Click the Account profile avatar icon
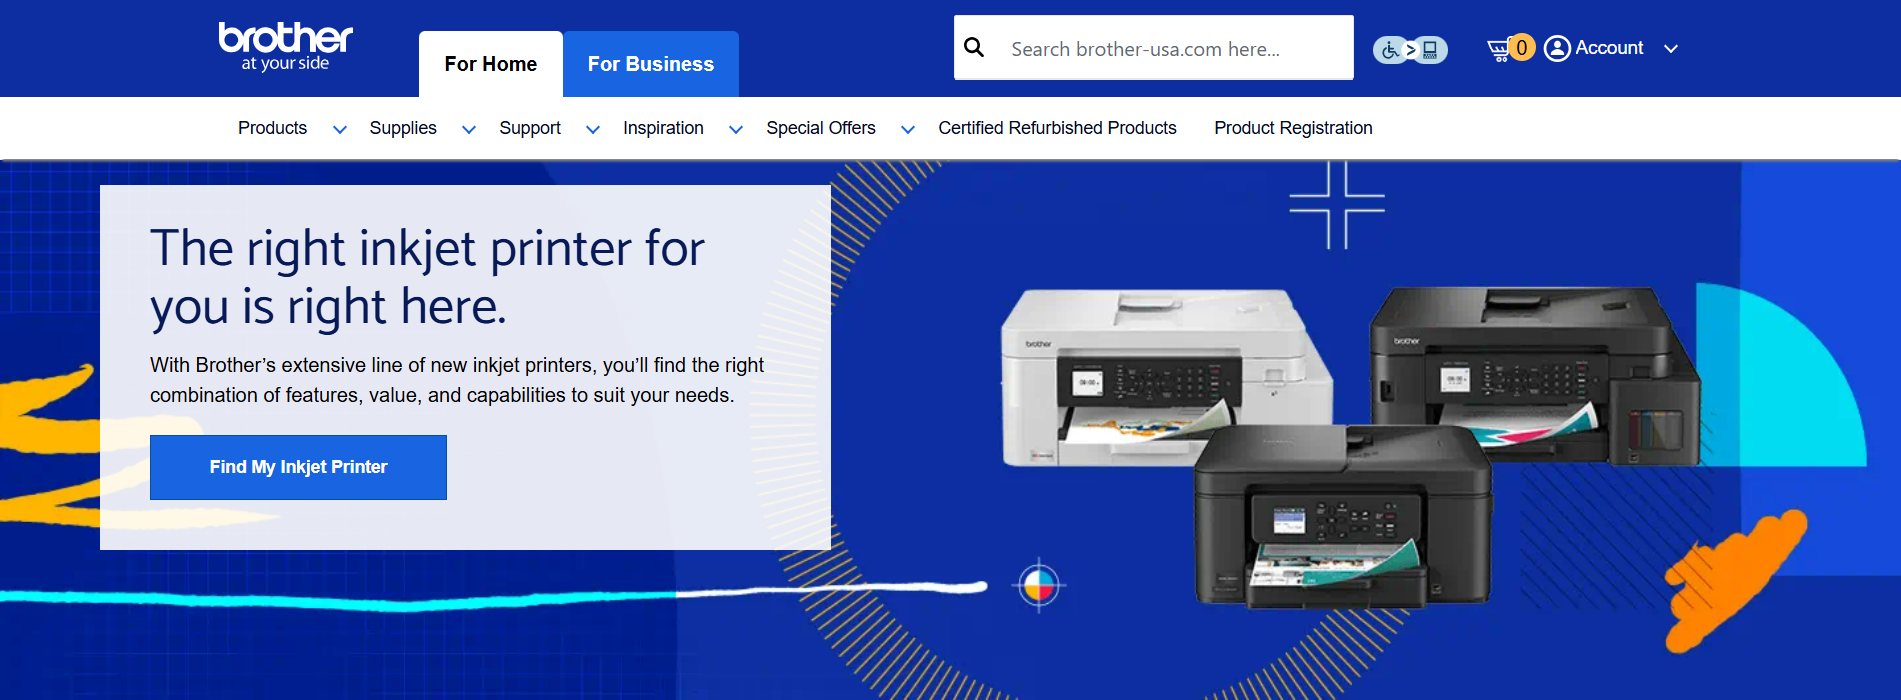The image size is (1901, 700). point(1557,48)
